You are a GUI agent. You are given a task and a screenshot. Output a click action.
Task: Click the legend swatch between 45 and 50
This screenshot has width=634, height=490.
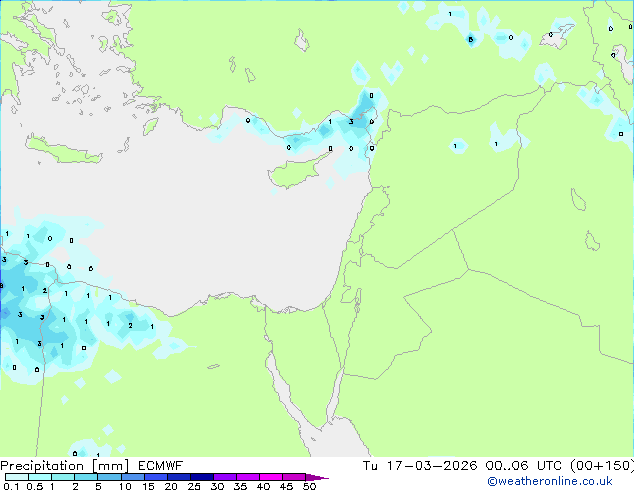[x=294, y=477]
